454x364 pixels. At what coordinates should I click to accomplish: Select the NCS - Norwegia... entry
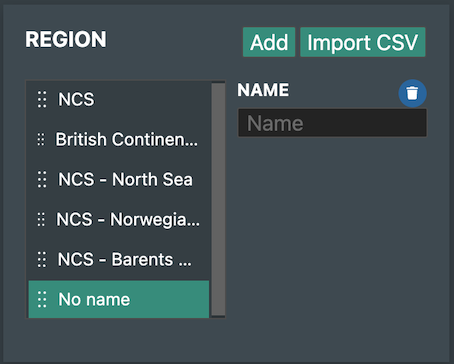point(119,219)
